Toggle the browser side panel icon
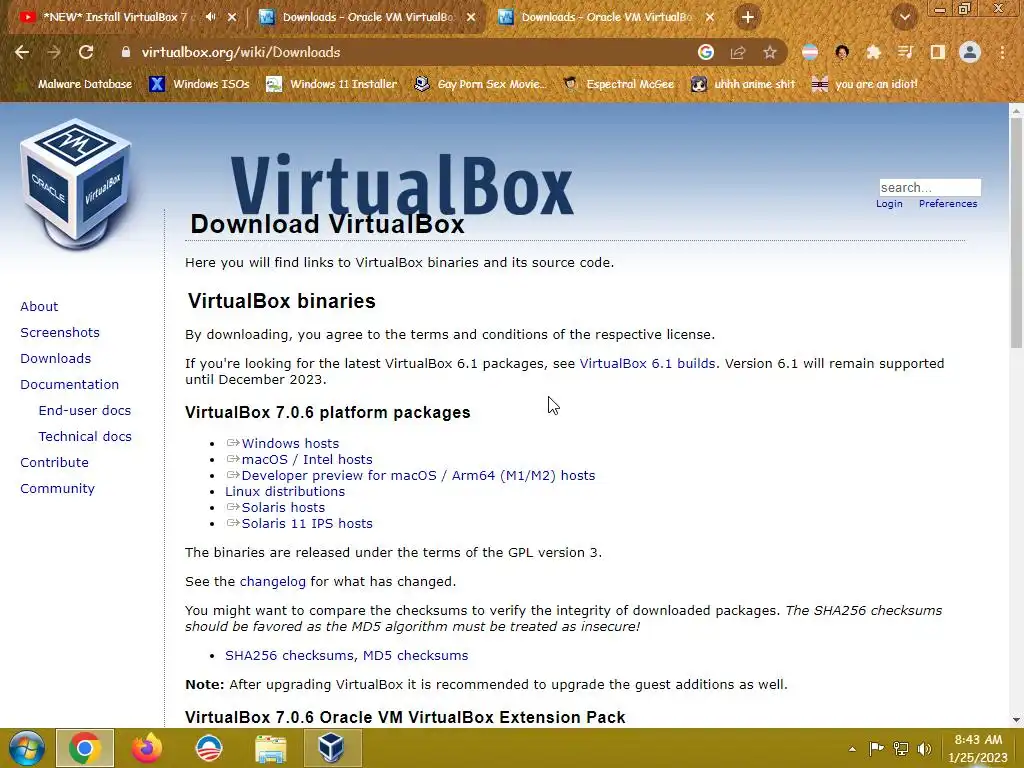 pyautogui.click(x=938, y=52)
